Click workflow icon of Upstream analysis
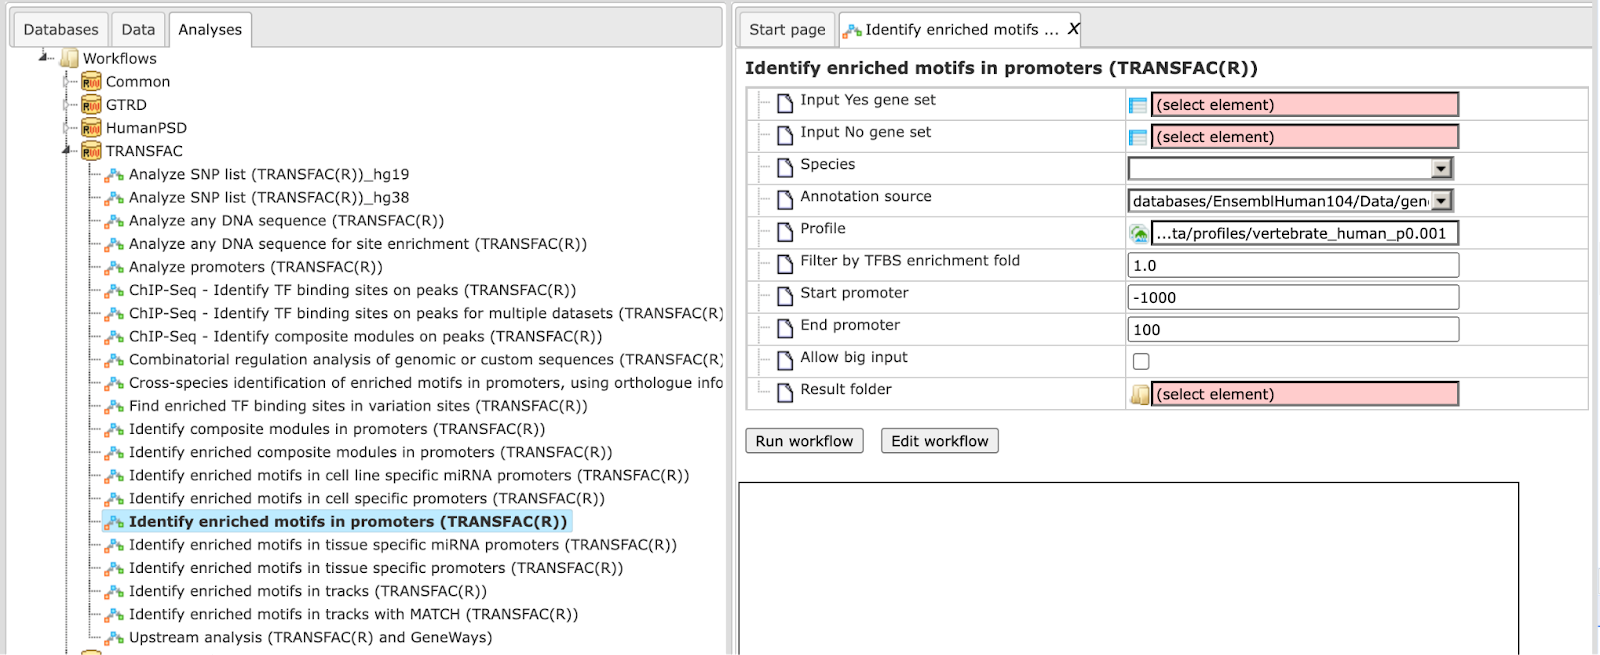The image size is (1600, 655). 115,637
